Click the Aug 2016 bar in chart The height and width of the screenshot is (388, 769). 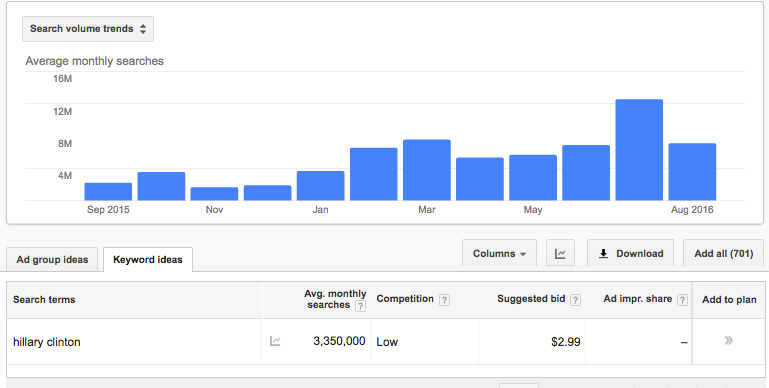pyautogui.click(x=692, y=172)
